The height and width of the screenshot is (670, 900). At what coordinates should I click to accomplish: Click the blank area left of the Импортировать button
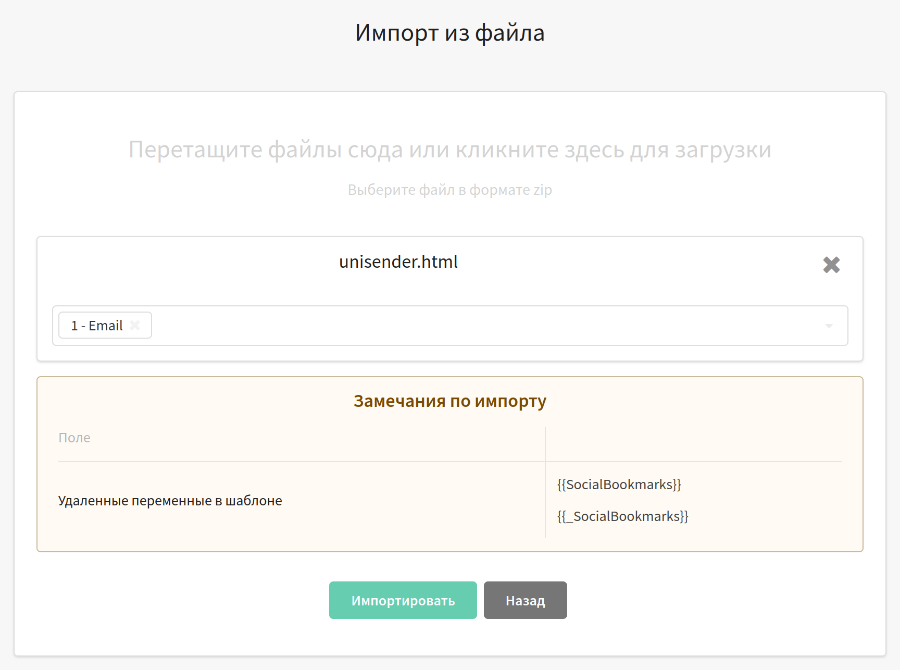(x=172, y=600)
